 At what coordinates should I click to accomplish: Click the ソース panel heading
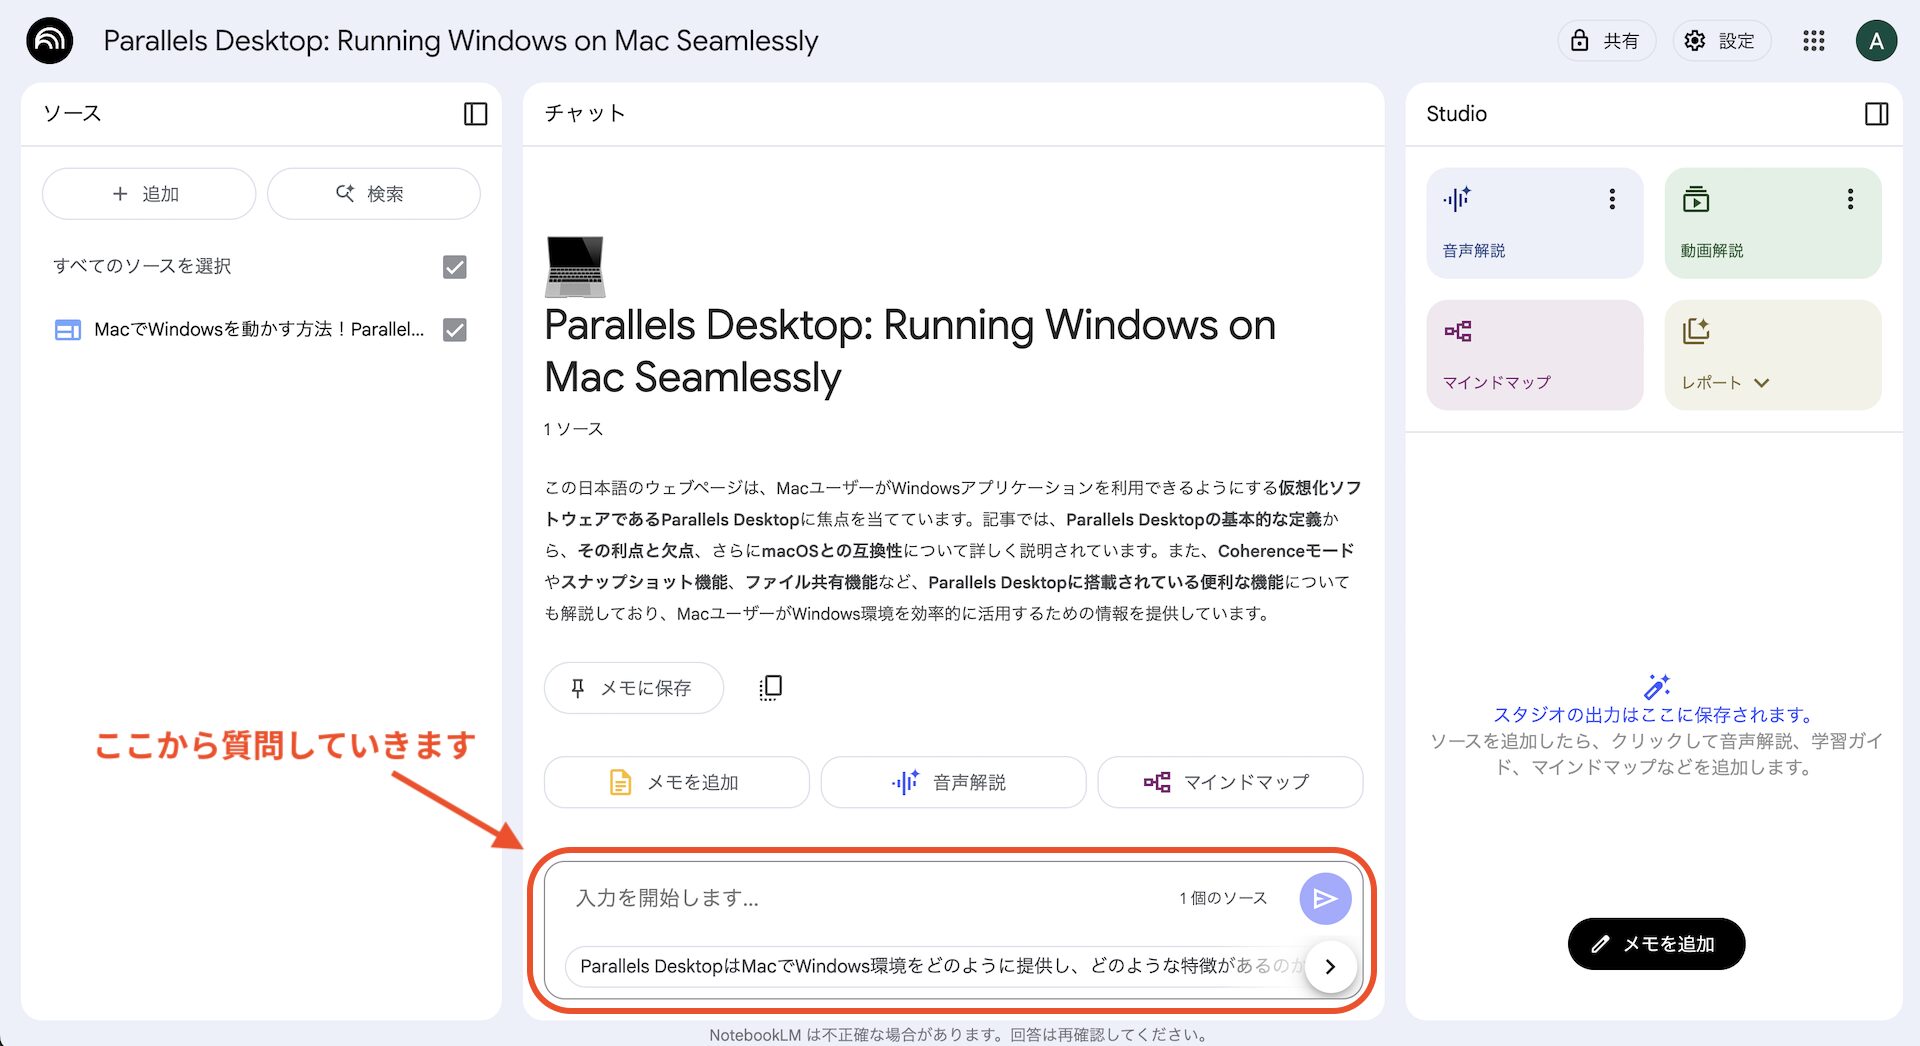tap(72, 114)
